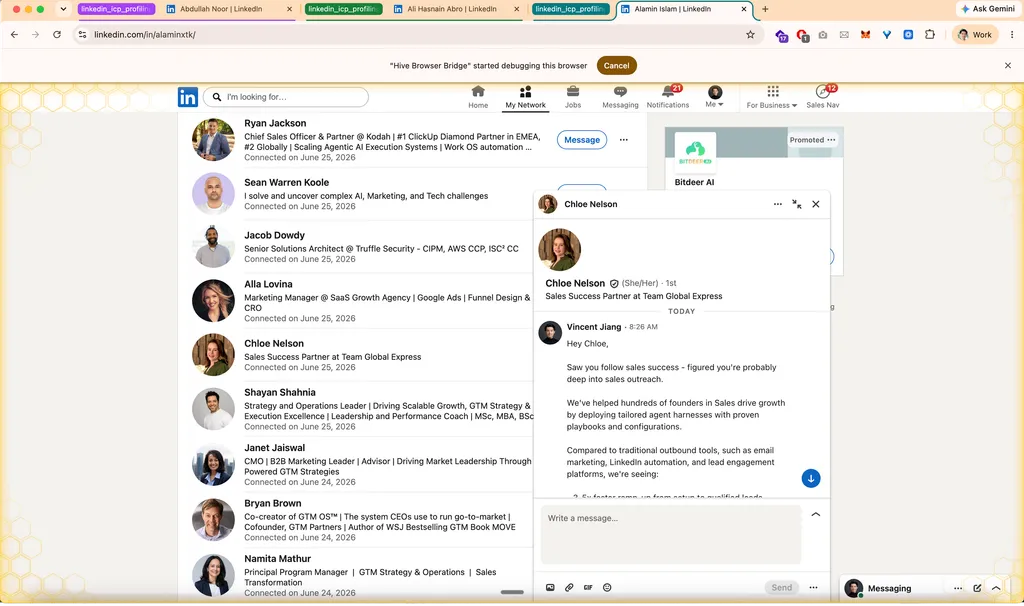The image size is (1024, 606).
Task: Click the Send button in chat
Action: pyautogui.click(x=782, y=588)
